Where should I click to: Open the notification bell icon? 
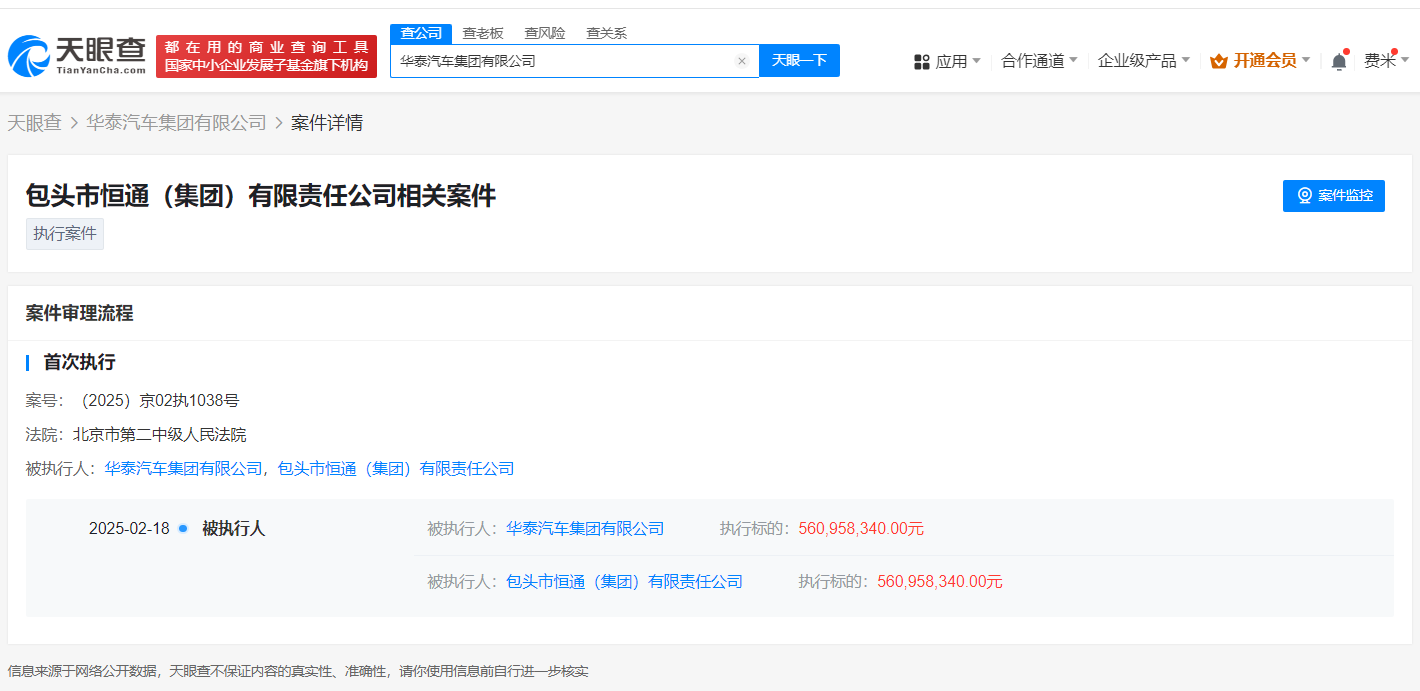pos(1339,61)
